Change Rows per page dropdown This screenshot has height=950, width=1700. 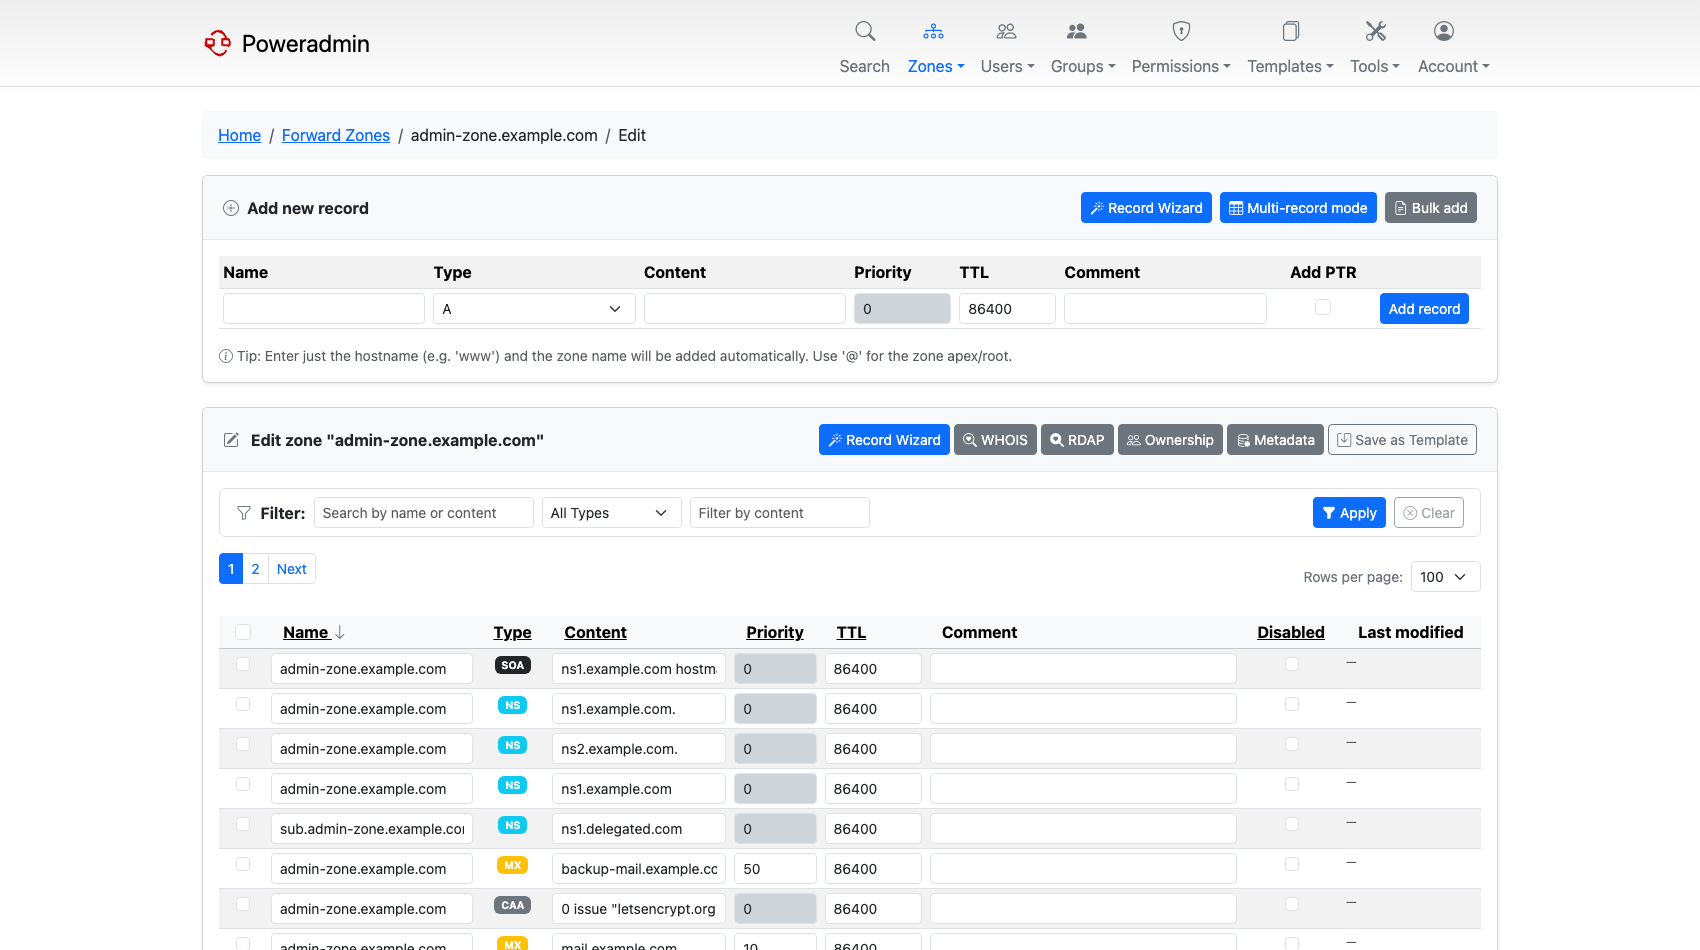tap(1445, 577)
